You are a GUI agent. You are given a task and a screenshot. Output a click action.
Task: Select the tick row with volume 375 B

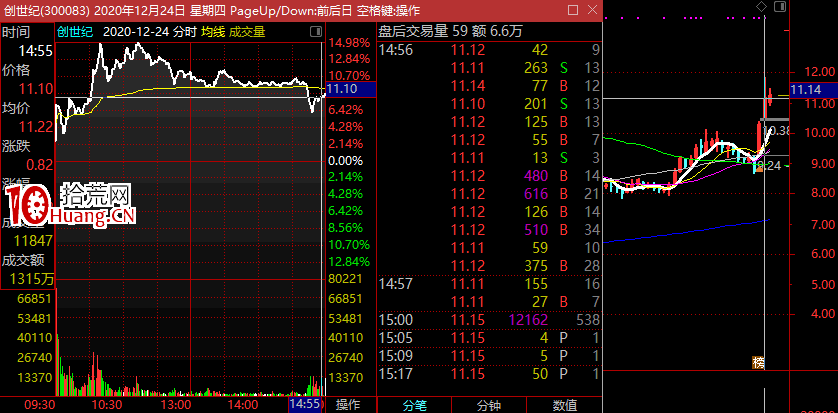(489, 266)
